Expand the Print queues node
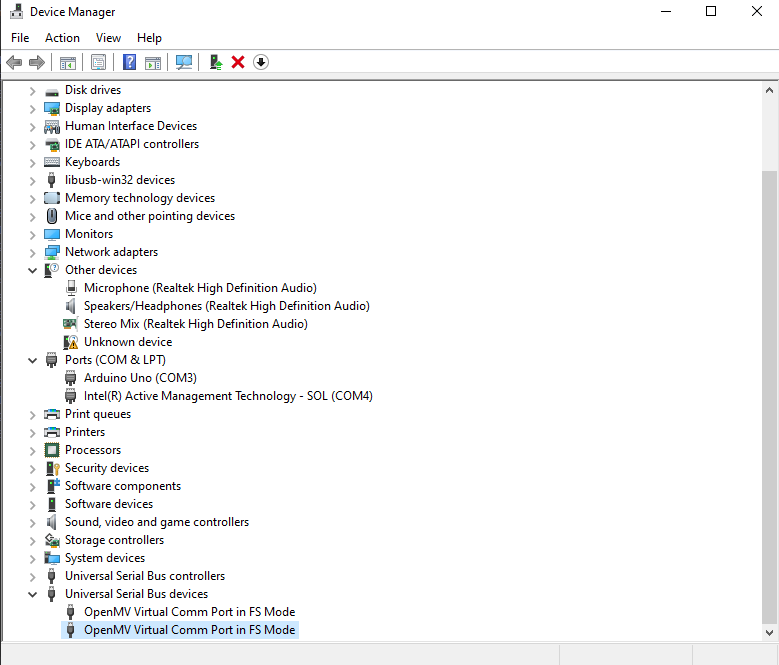The width and height of the screenshot is (779, 665). [x=32, y=415]
